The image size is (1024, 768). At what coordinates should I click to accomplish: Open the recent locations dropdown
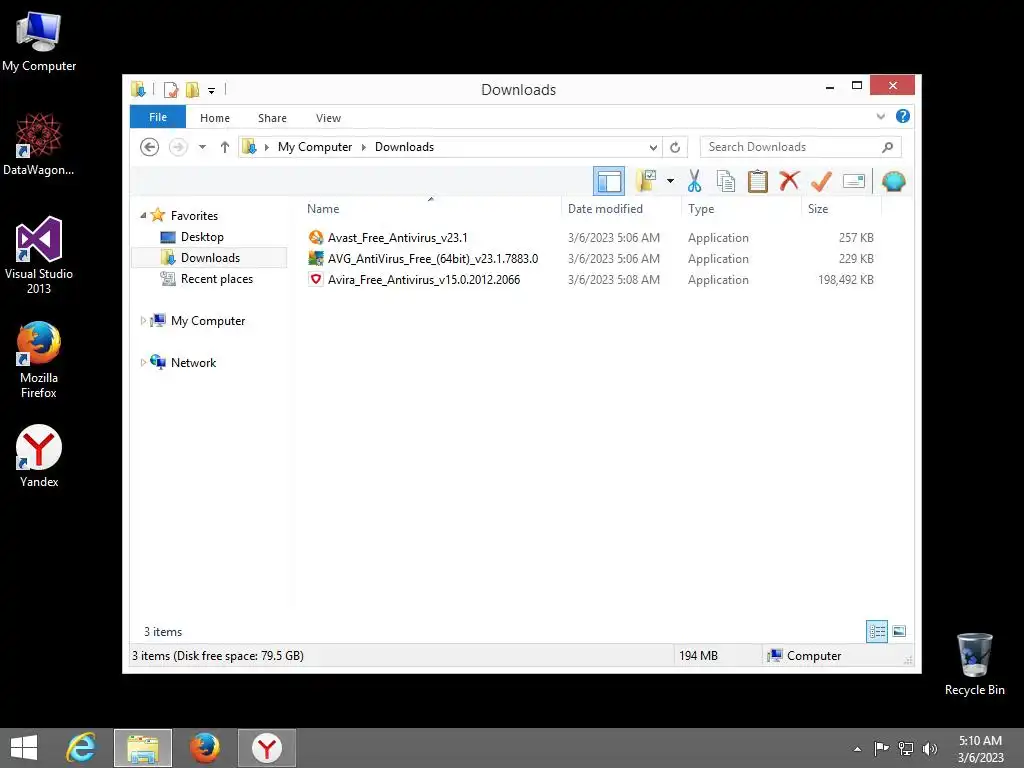click(x=202, y=147)
